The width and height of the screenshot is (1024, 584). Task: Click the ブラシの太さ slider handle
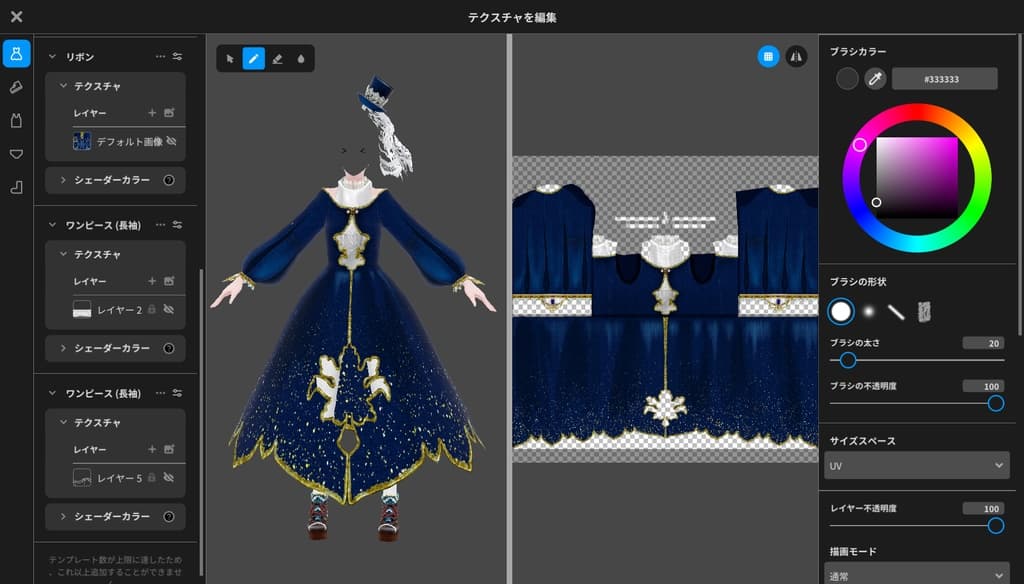[x=848, y=360]
